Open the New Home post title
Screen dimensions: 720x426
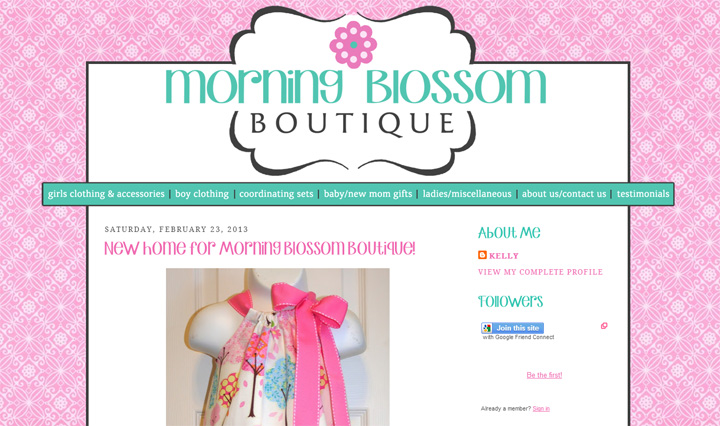[259, 248]
